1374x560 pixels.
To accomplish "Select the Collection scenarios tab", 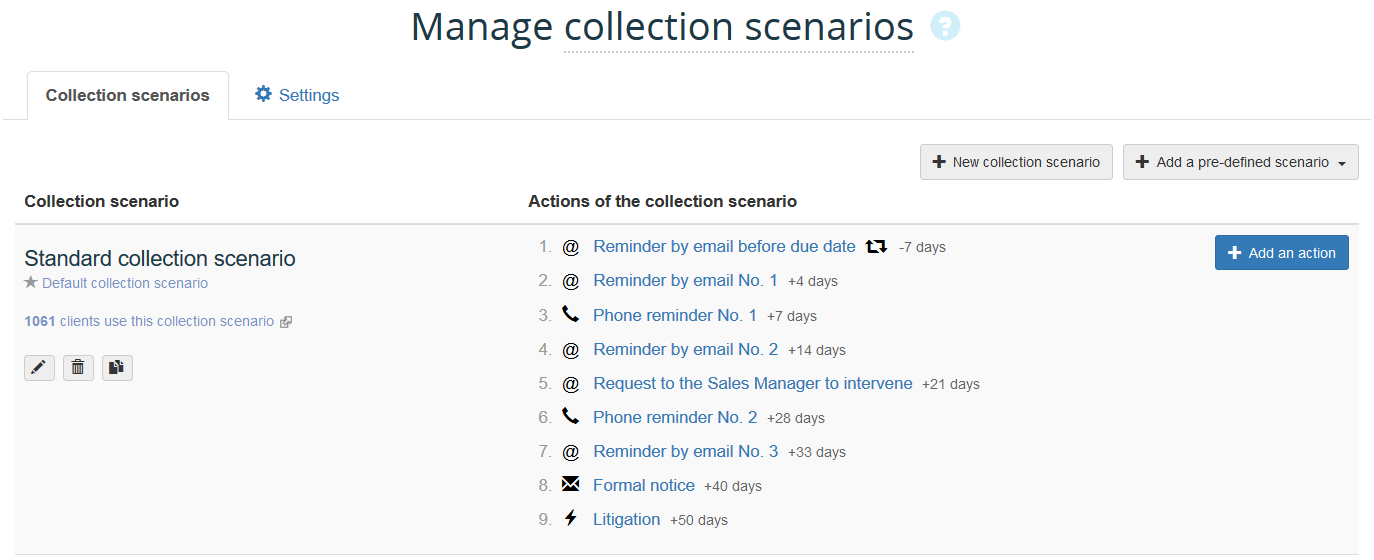I will pyautogui.click(x=128, y=96).
